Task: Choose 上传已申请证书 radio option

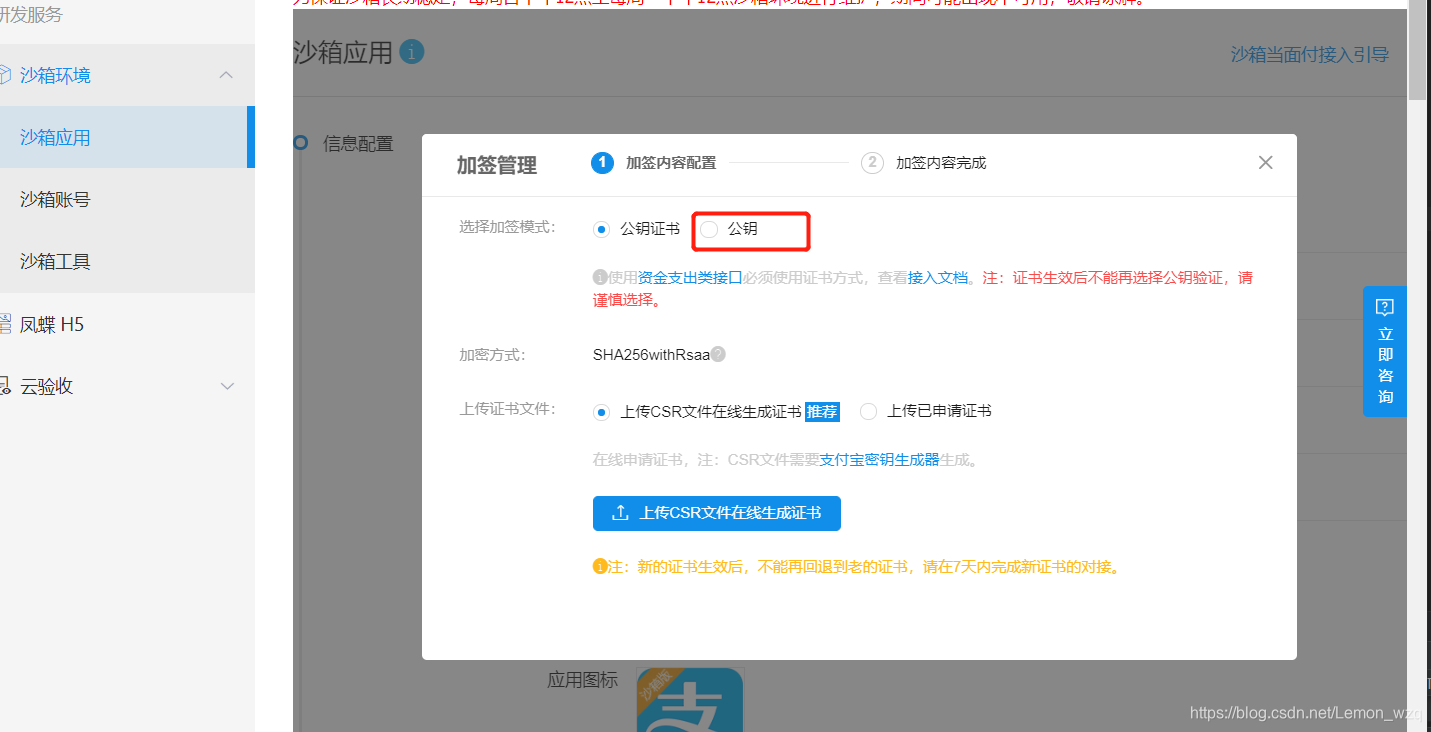Action: coord(868,411)
